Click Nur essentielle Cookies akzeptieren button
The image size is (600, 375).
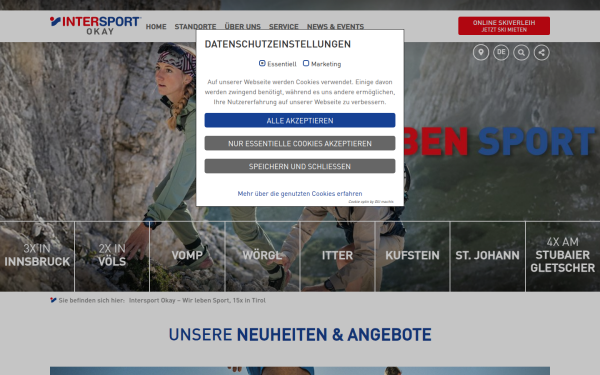[300, 143]
